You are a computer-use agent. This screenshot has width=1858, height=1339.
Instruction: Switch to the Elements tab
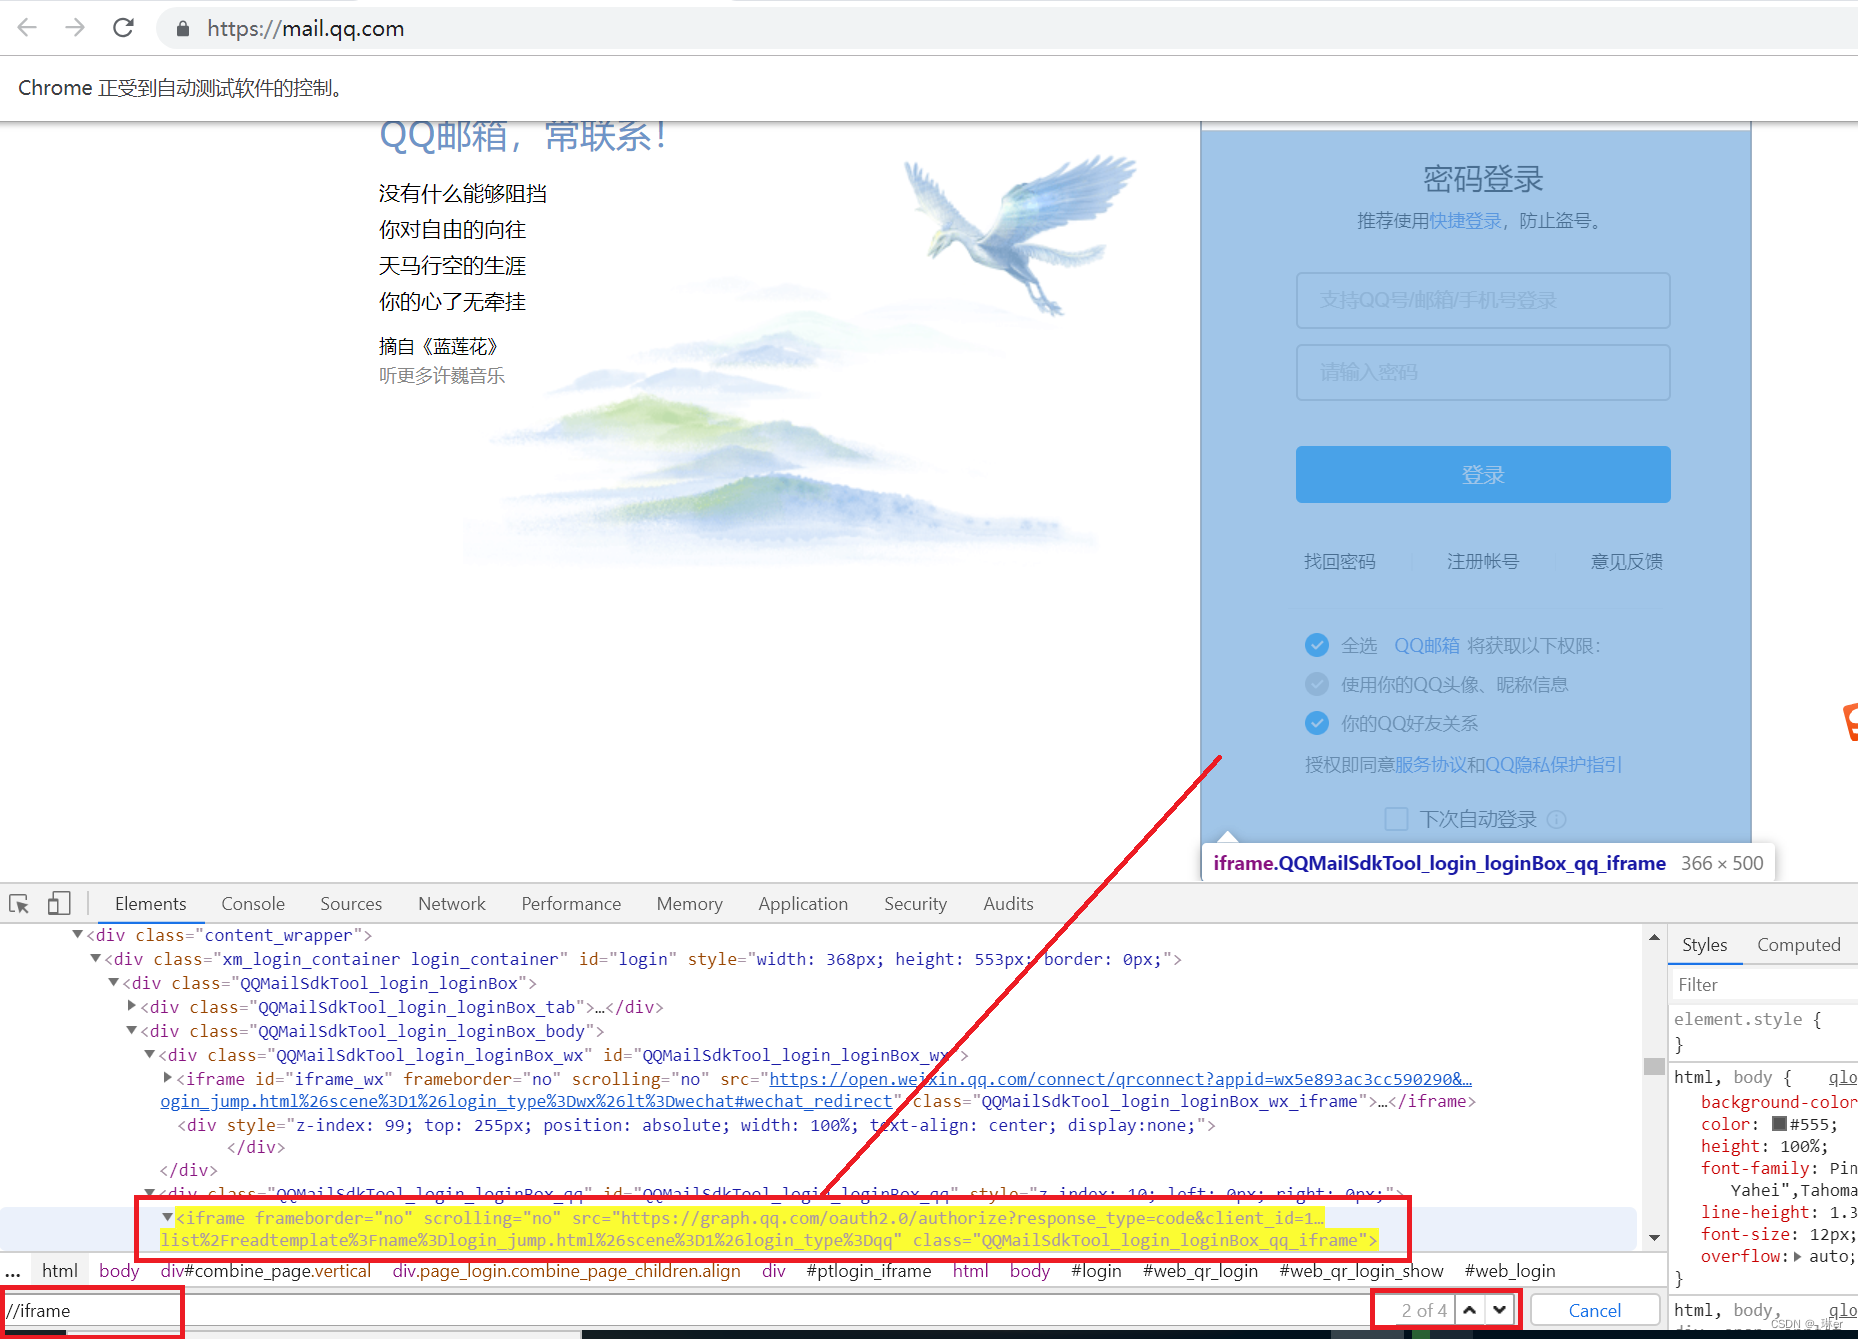pyautogui.click(x=150, y=904)
